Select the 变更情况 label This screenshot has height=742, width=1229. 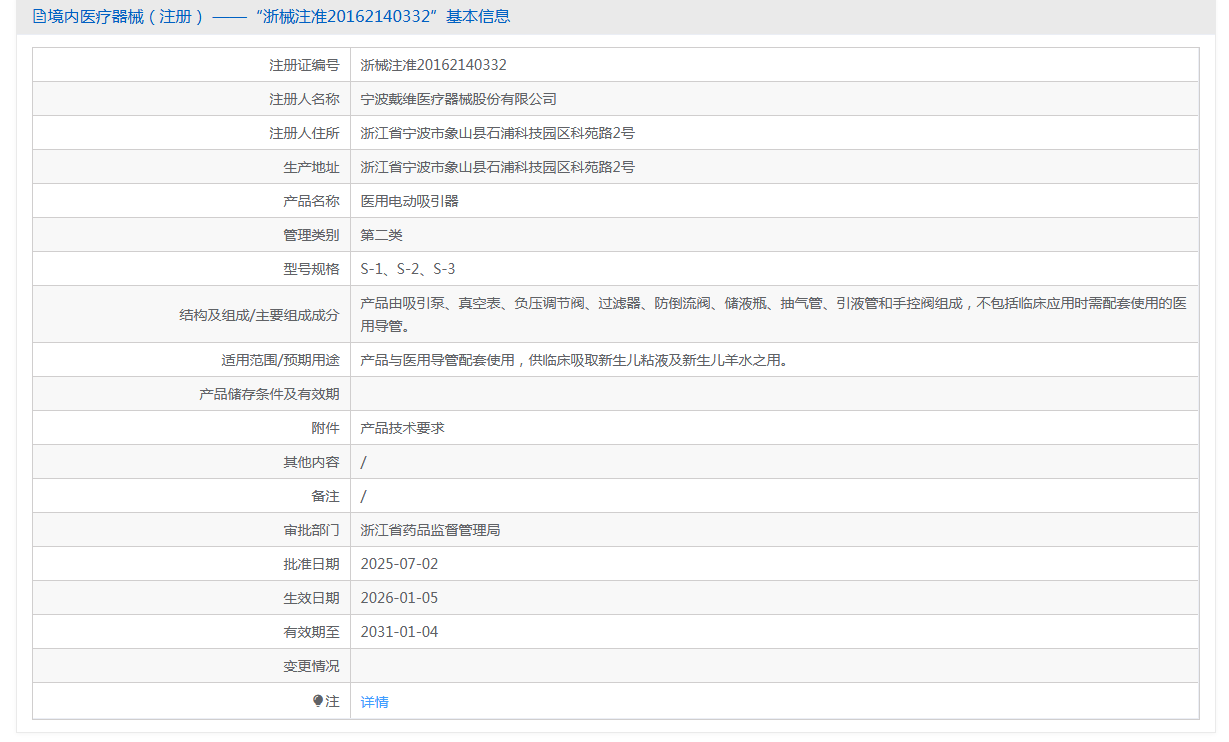click(311, 666)
